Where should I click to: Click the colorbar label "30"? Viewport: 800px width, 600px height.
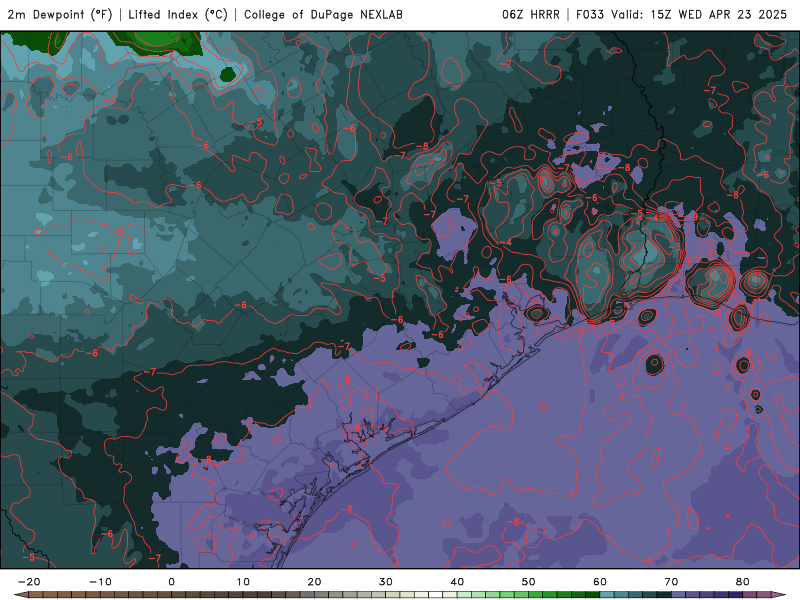click(386, 582)
